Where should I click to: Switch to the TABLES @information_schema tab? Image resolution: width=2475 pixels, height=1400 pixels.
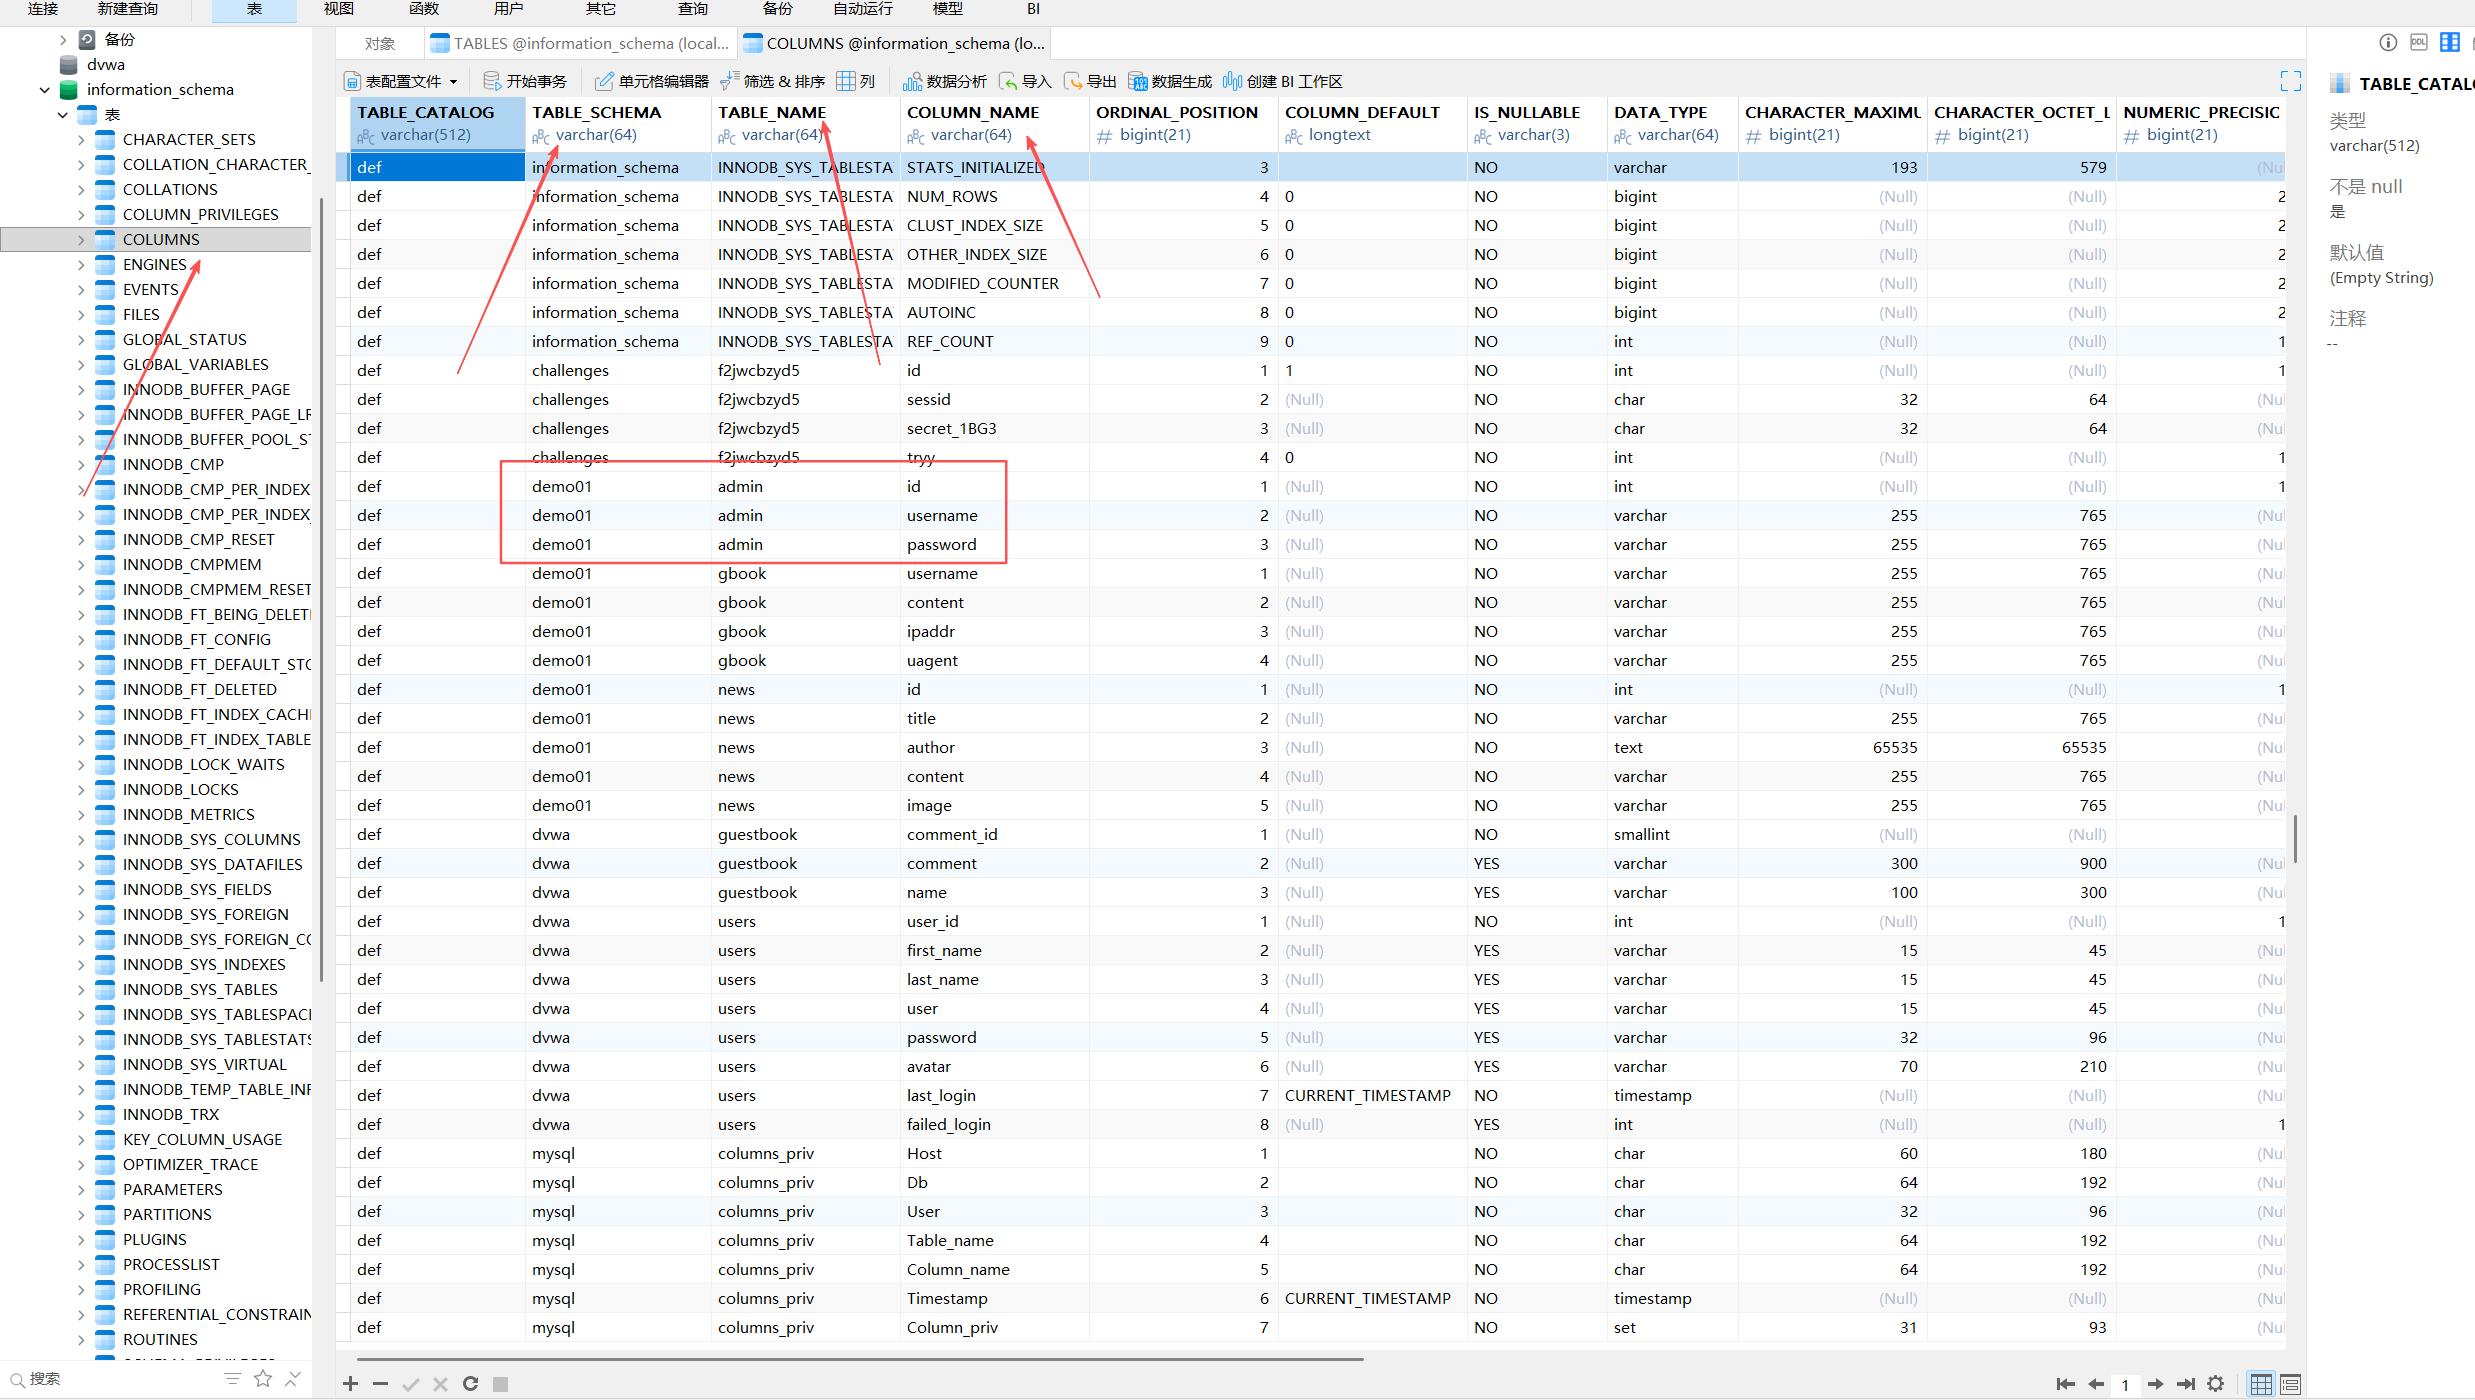coord(580,43)
